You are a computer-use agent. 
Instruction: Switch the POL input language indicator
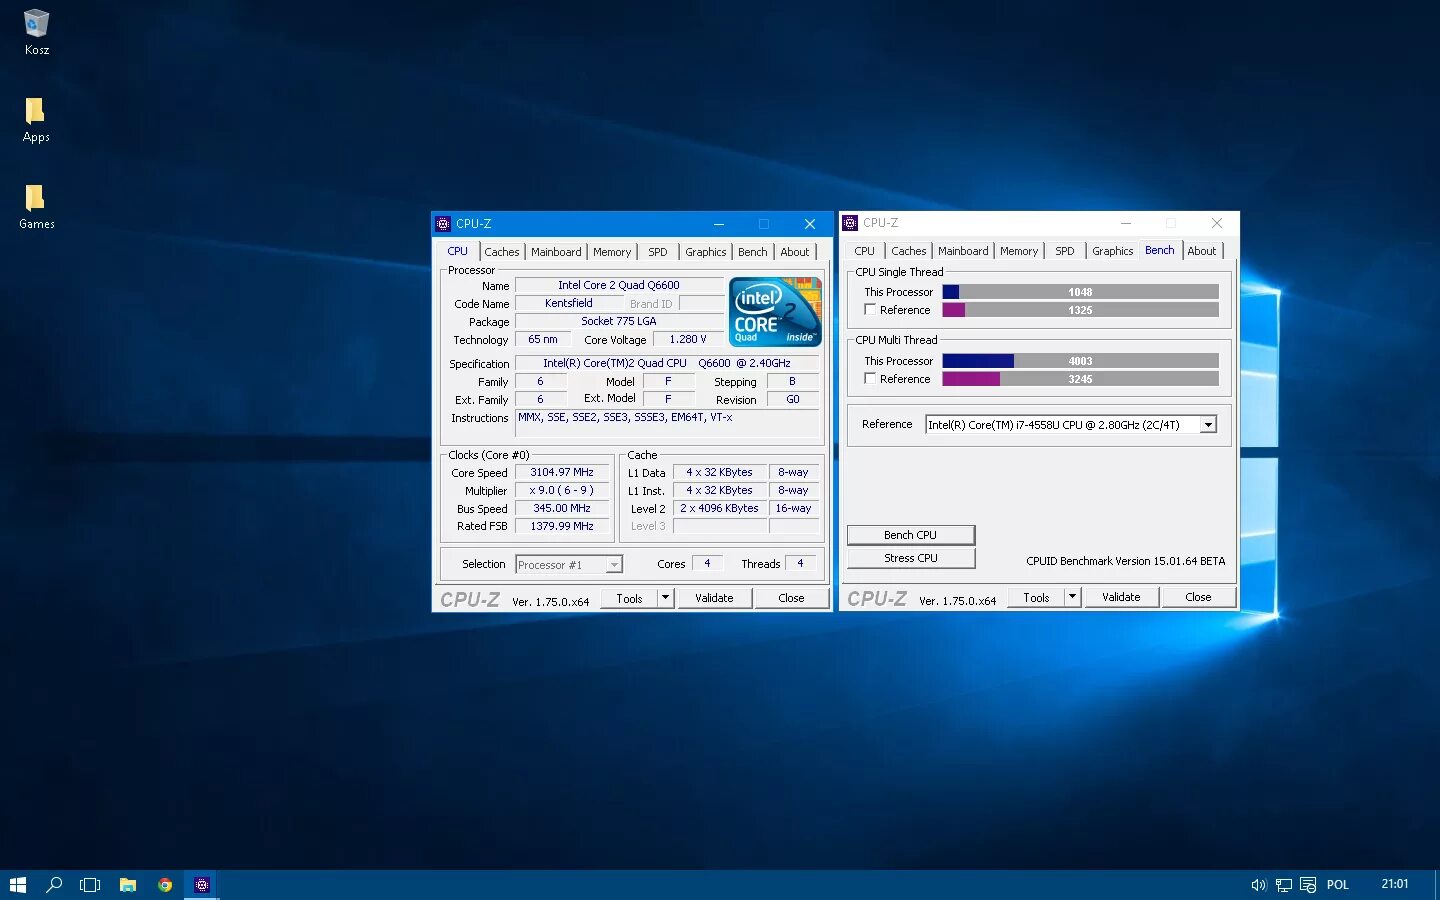pos(1338,885)
